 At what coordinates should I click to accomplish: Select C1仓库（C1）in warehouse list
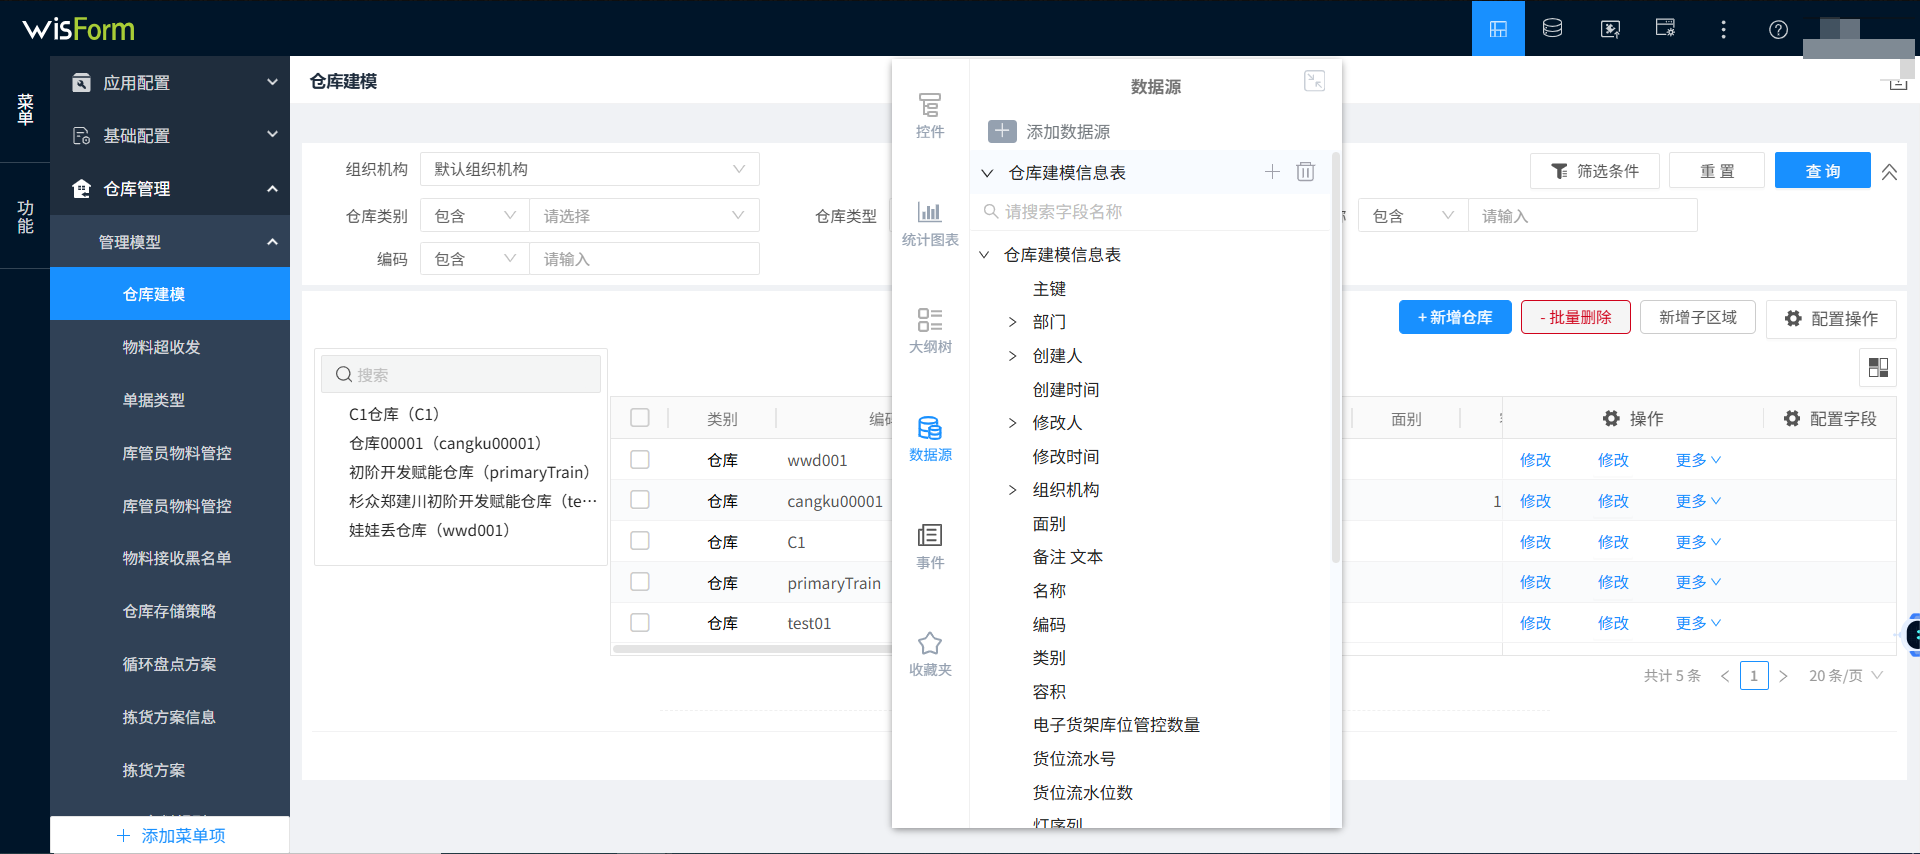click(x=394, y=414)
